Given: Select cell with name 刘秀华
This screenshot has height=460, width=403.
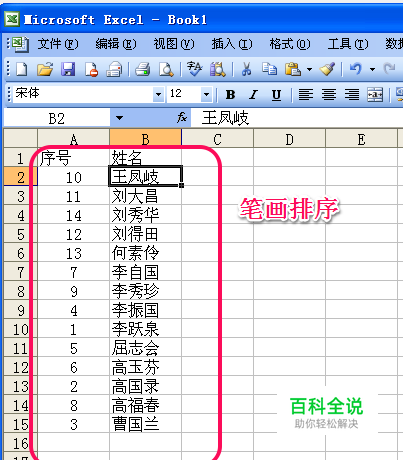Looking at the screenshot, I should point(146,215).
